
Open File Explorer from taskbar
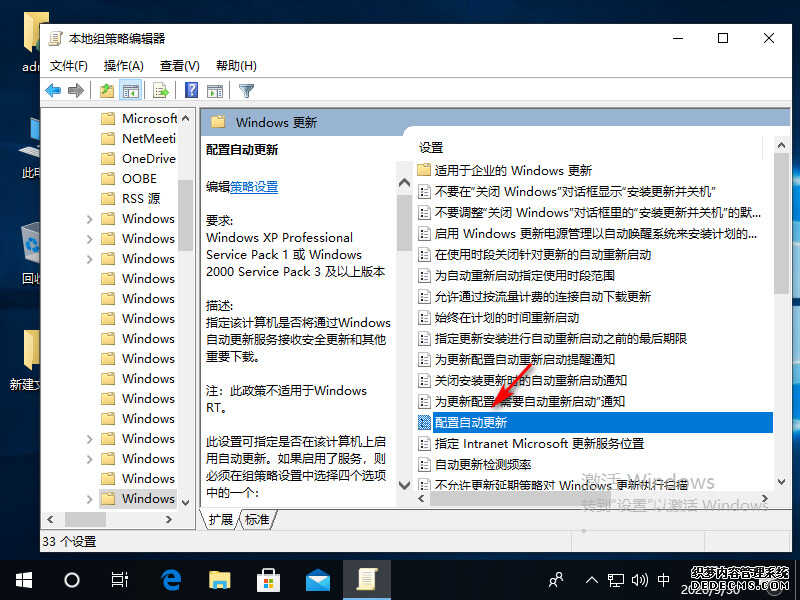(x=220, y=580)
